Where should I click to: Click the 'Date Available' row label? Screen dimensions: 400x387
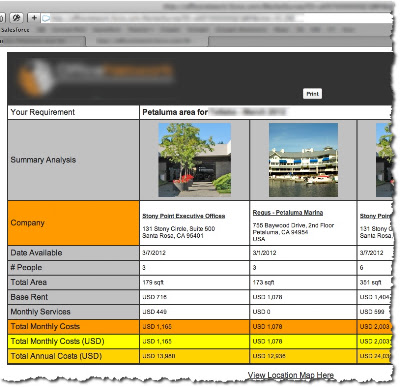[x=36, y=253]
